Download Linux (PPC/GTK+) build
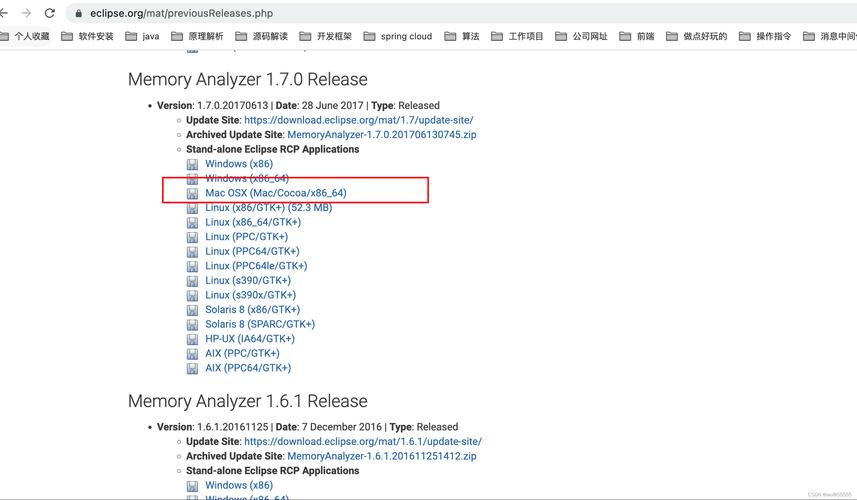This screenshot has height=500, width=857. point(246,237)
